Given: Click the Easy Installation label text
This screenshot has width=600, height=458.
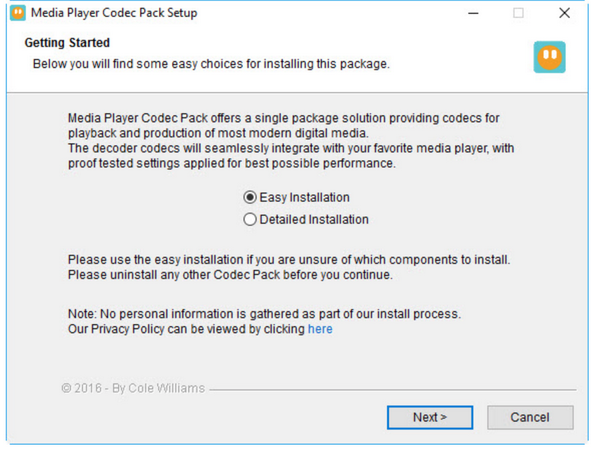Looking at the screenshot, I should click(x=304, y=197).
